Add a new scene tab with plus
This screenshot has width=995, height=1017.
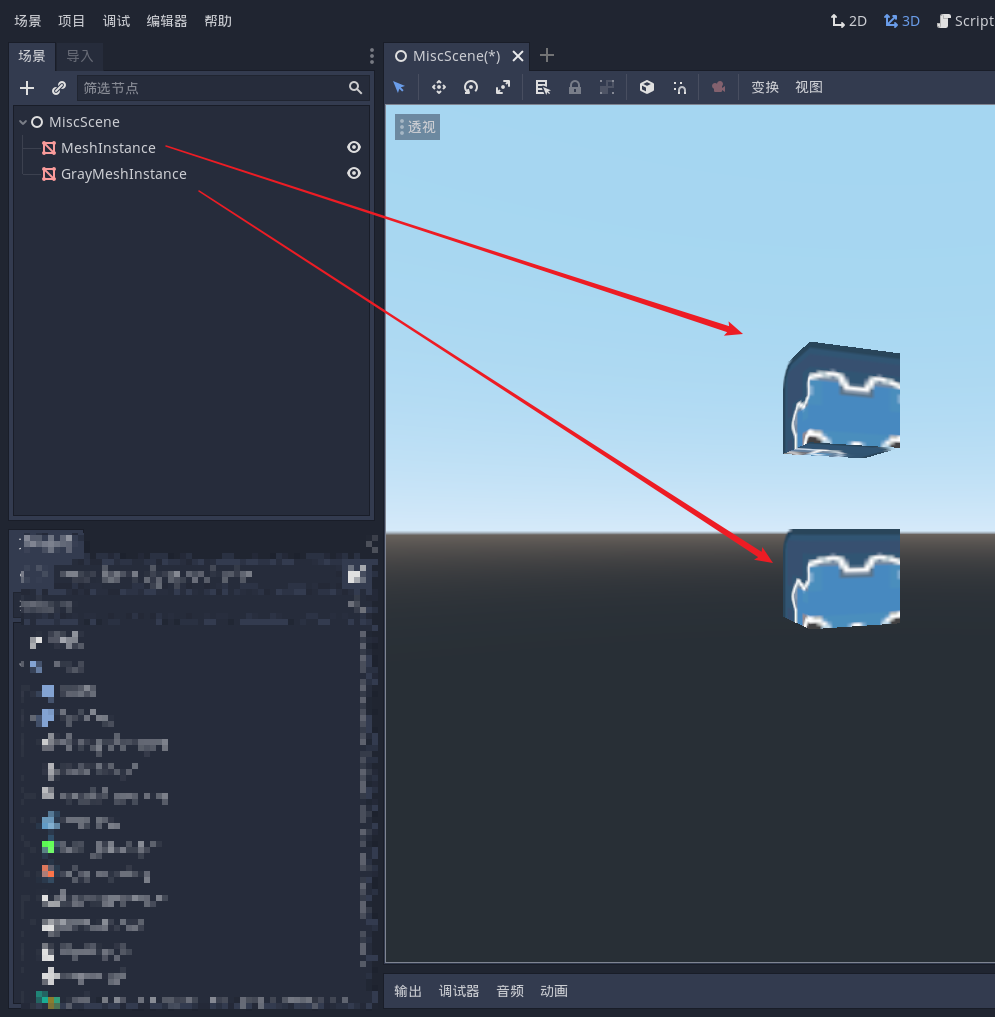547,55
